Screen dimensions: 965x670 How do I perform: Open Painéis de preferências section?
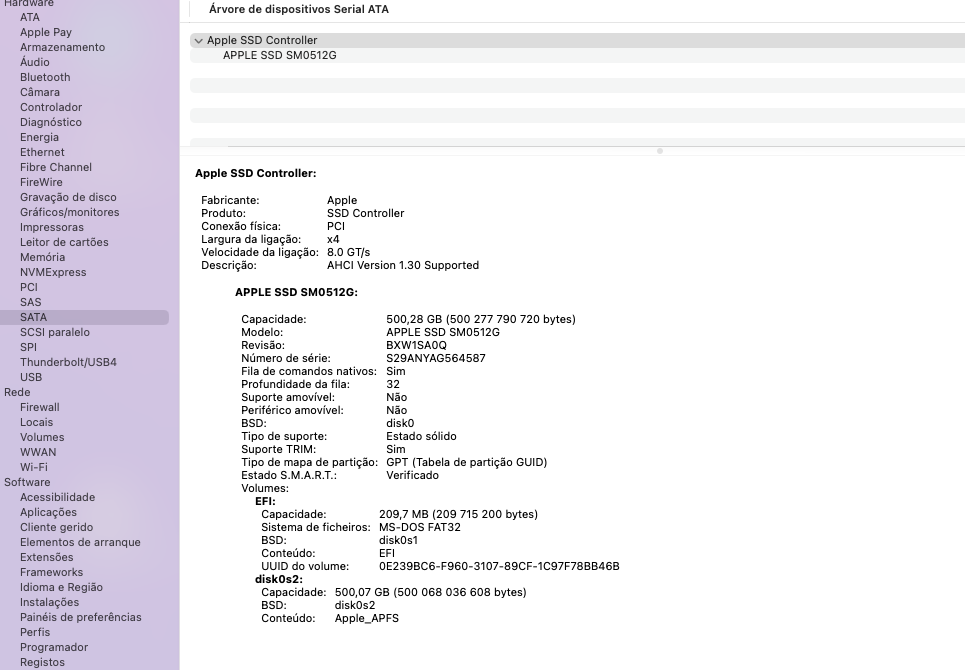81,617
